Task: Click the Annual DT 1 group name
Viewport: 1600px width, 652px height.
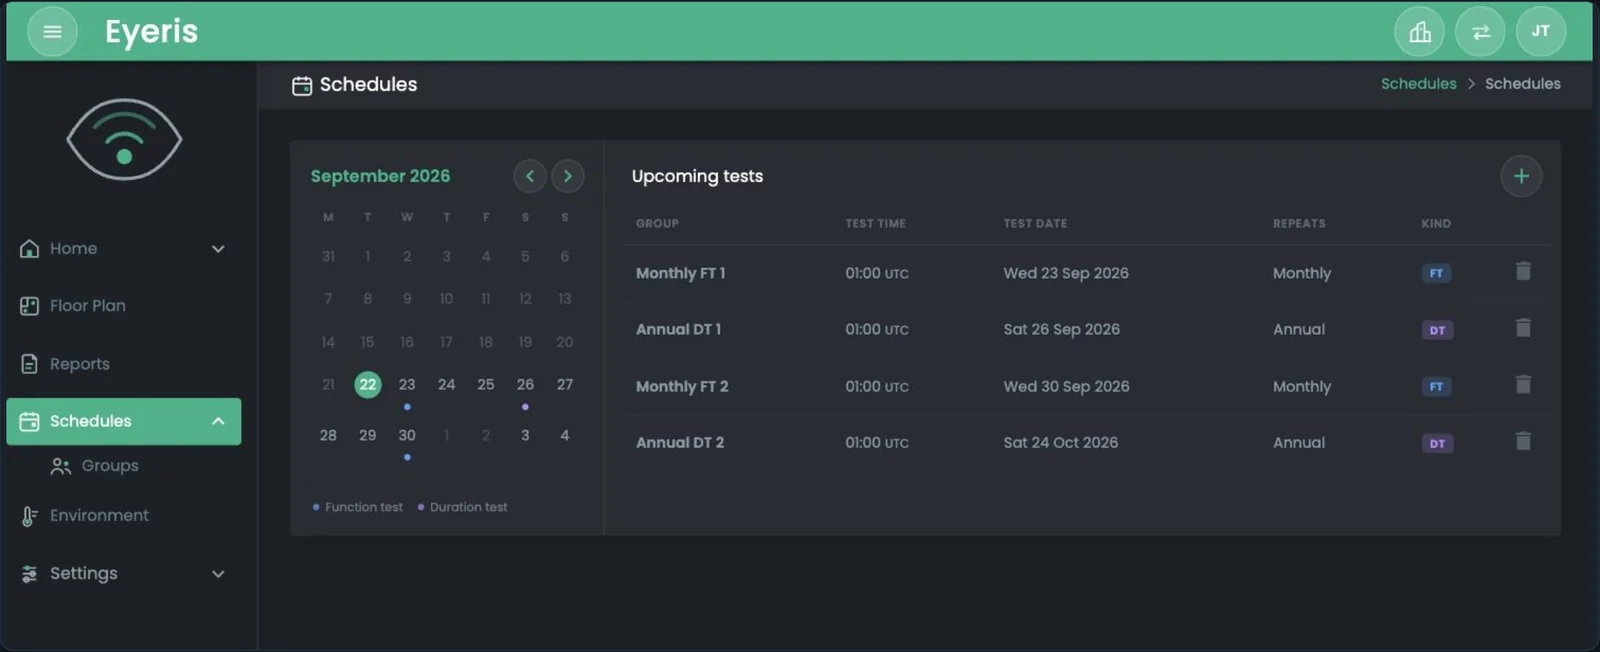Action: pyautogui.click(x=678, y=329)
